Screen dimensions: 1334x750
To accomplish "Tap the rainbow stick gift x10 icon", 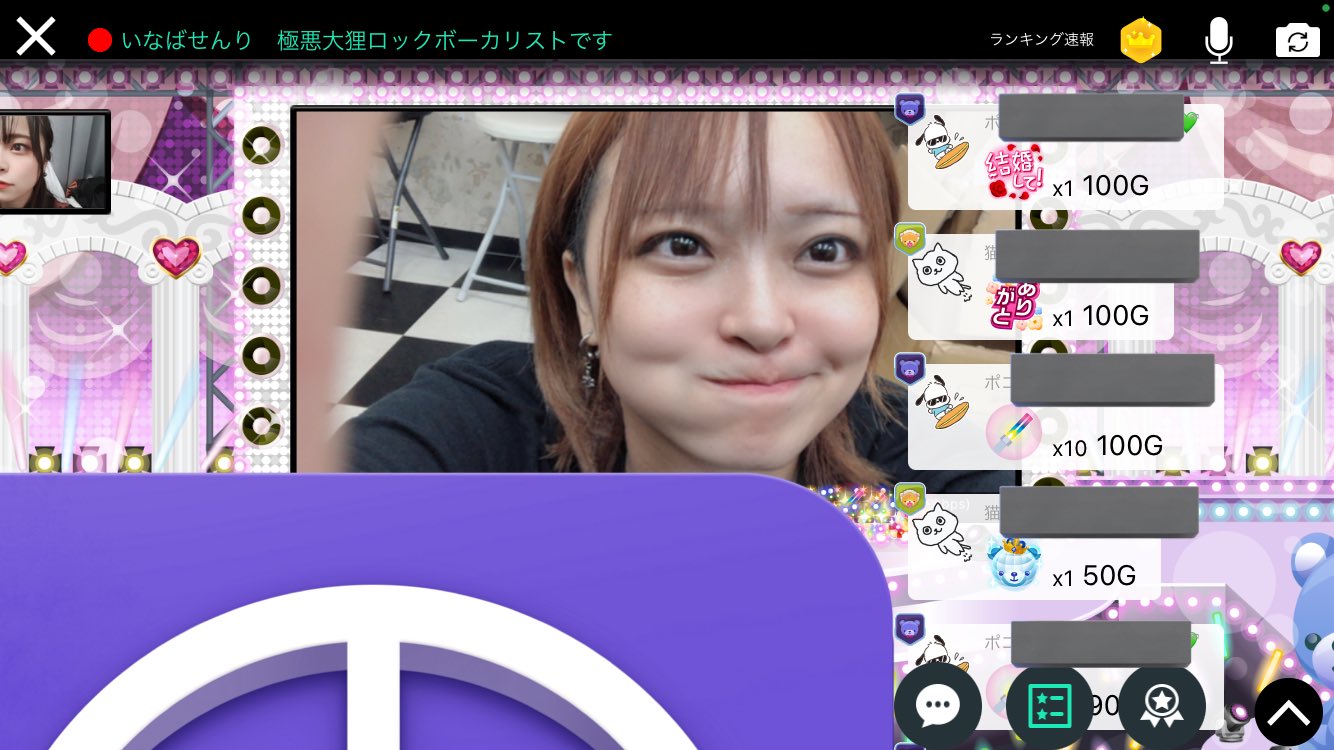I will click(1014, 434).
